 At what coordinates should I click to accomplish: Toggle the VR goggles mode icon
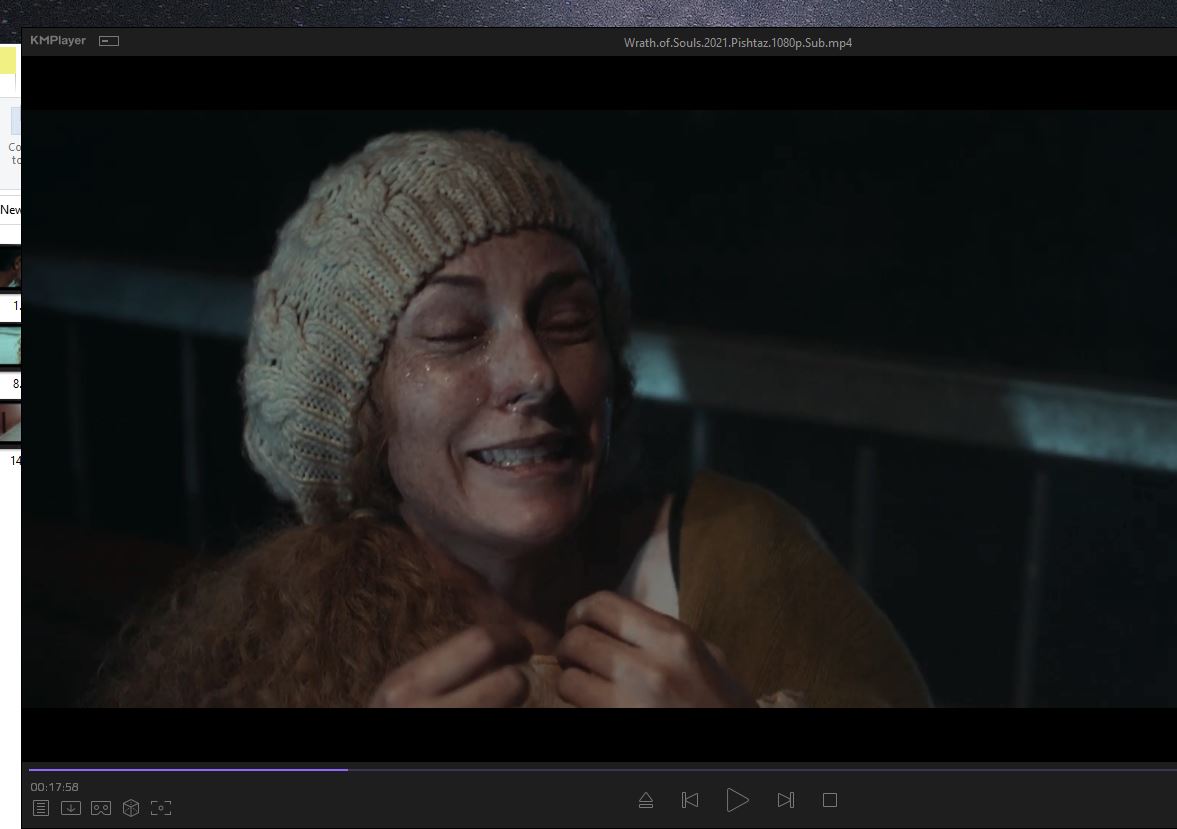[101, 808]
